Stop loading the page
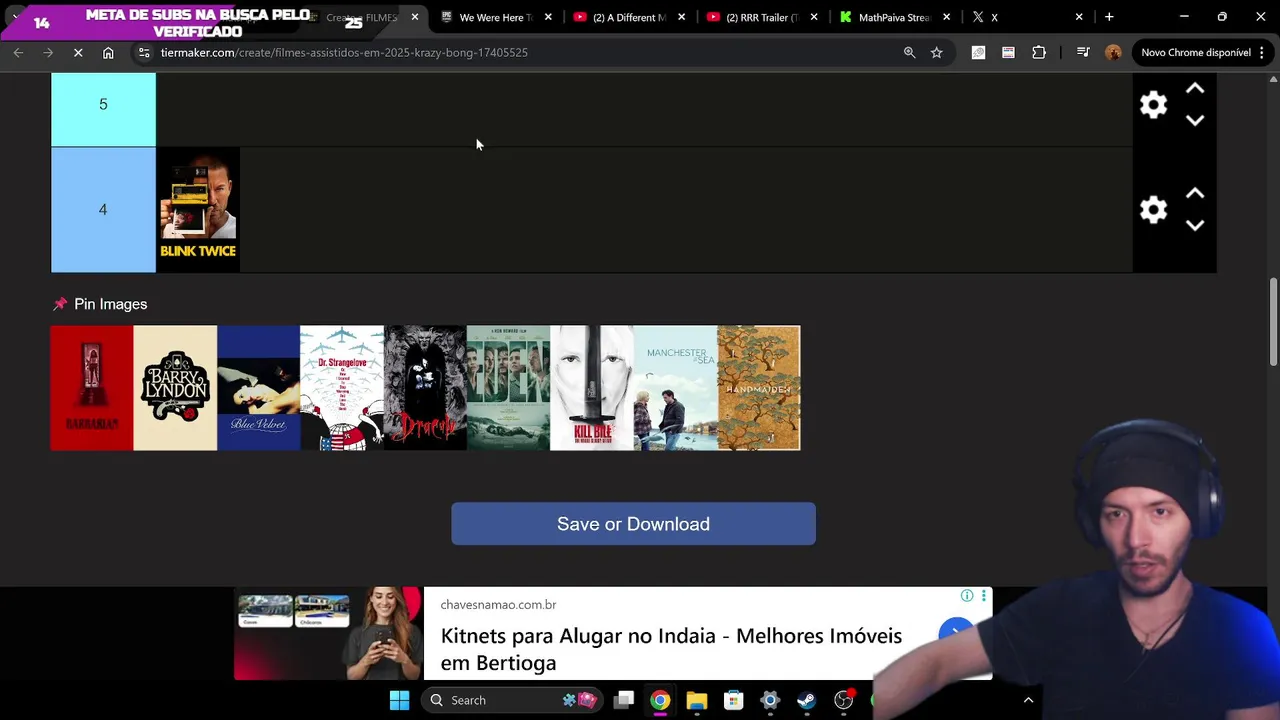The height and width of the screenshot is (720, 1280). coord(78,53)
